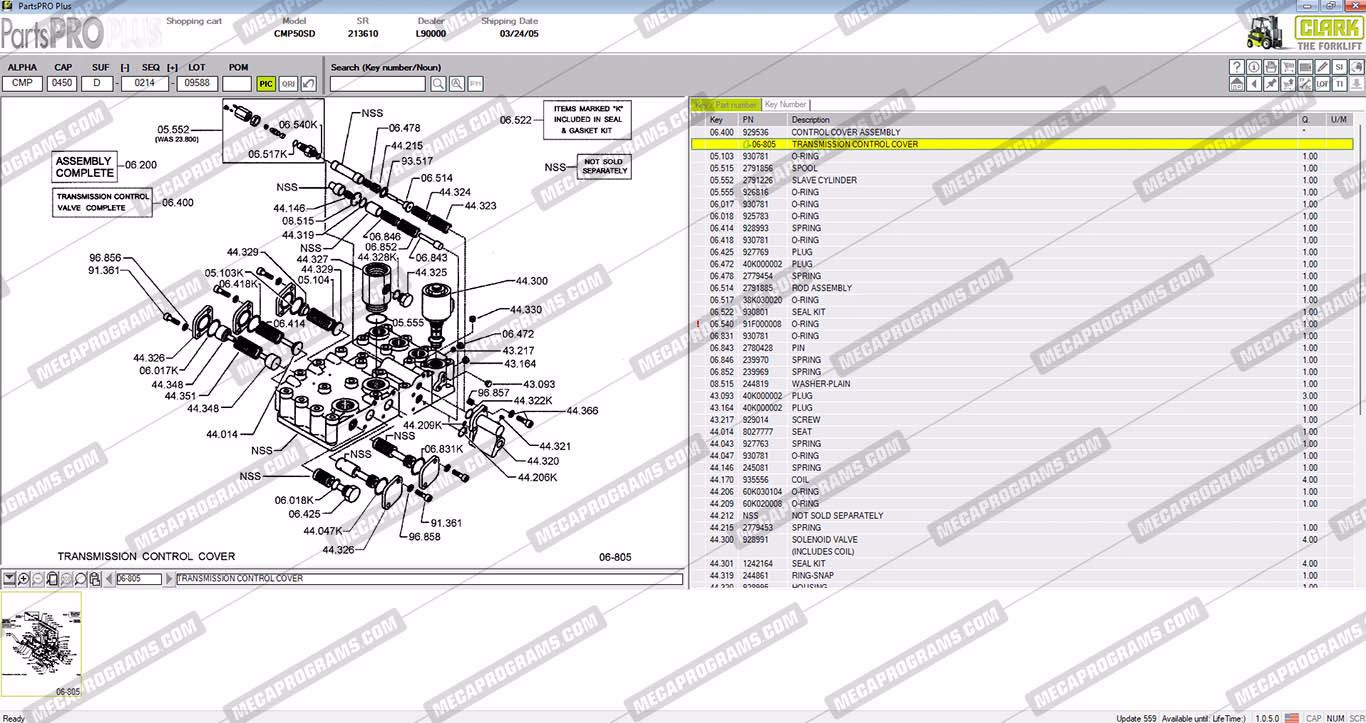Screen dimensions: 1366x723
Task: Click the SEQ field showing 0214
Action: 144,84
